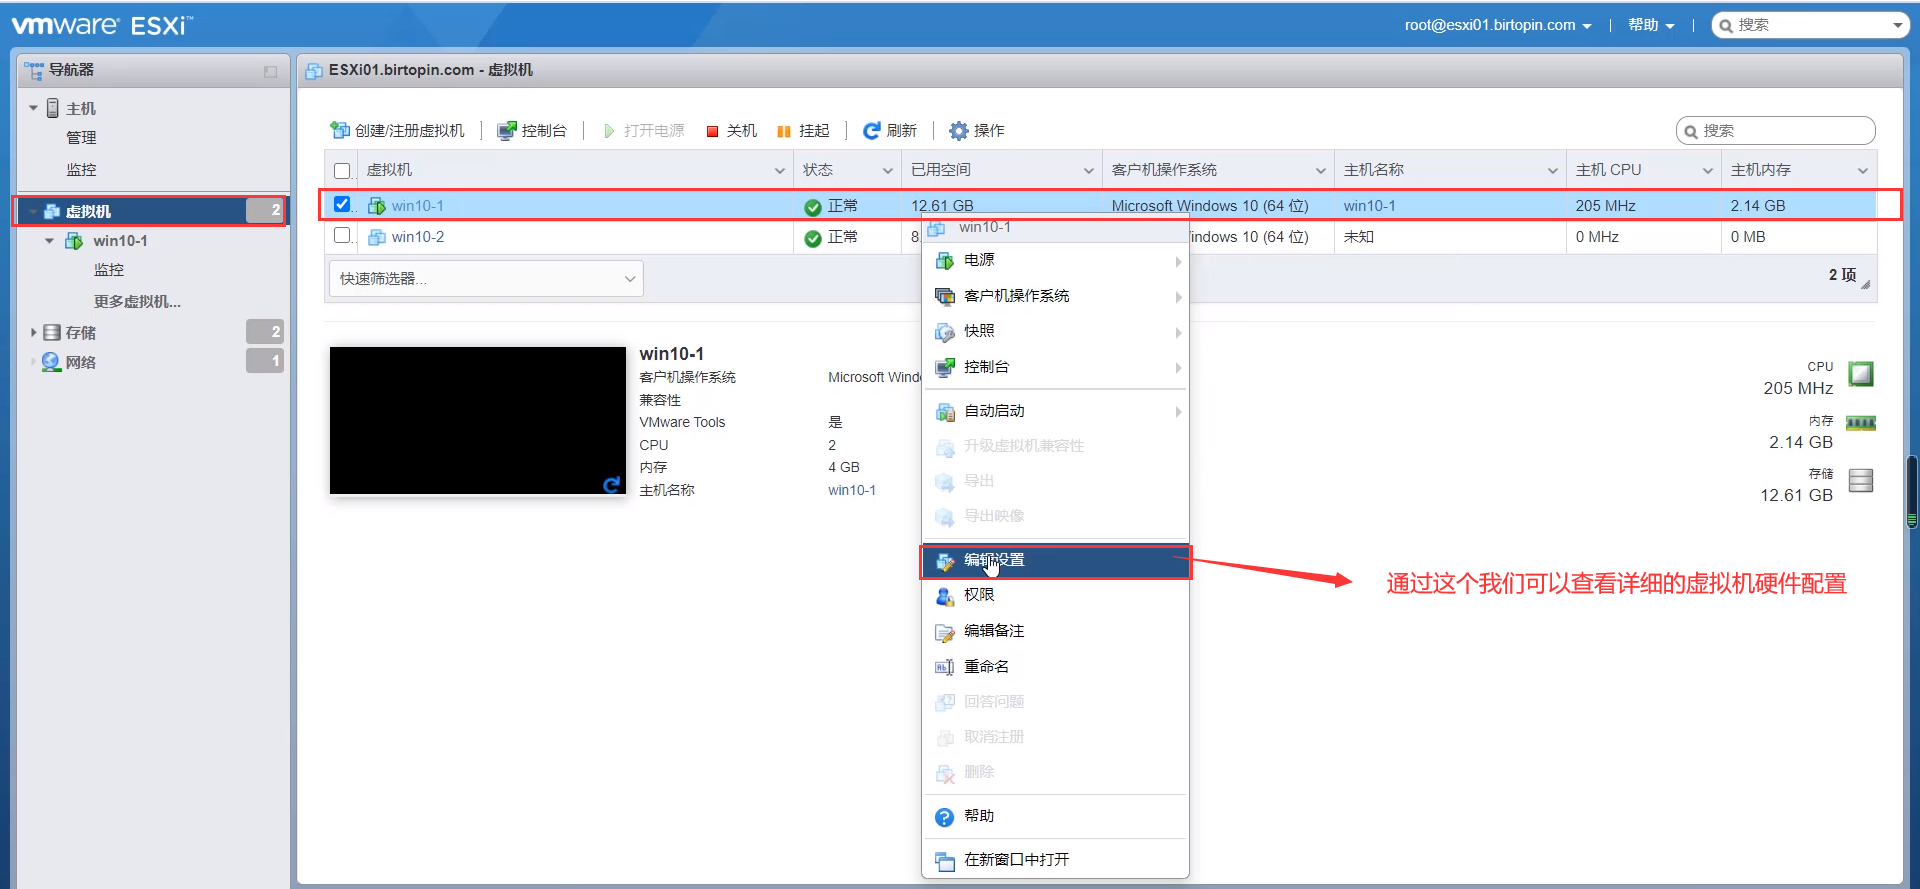Collapse the Host (主机) tree node

click(33, 108)
